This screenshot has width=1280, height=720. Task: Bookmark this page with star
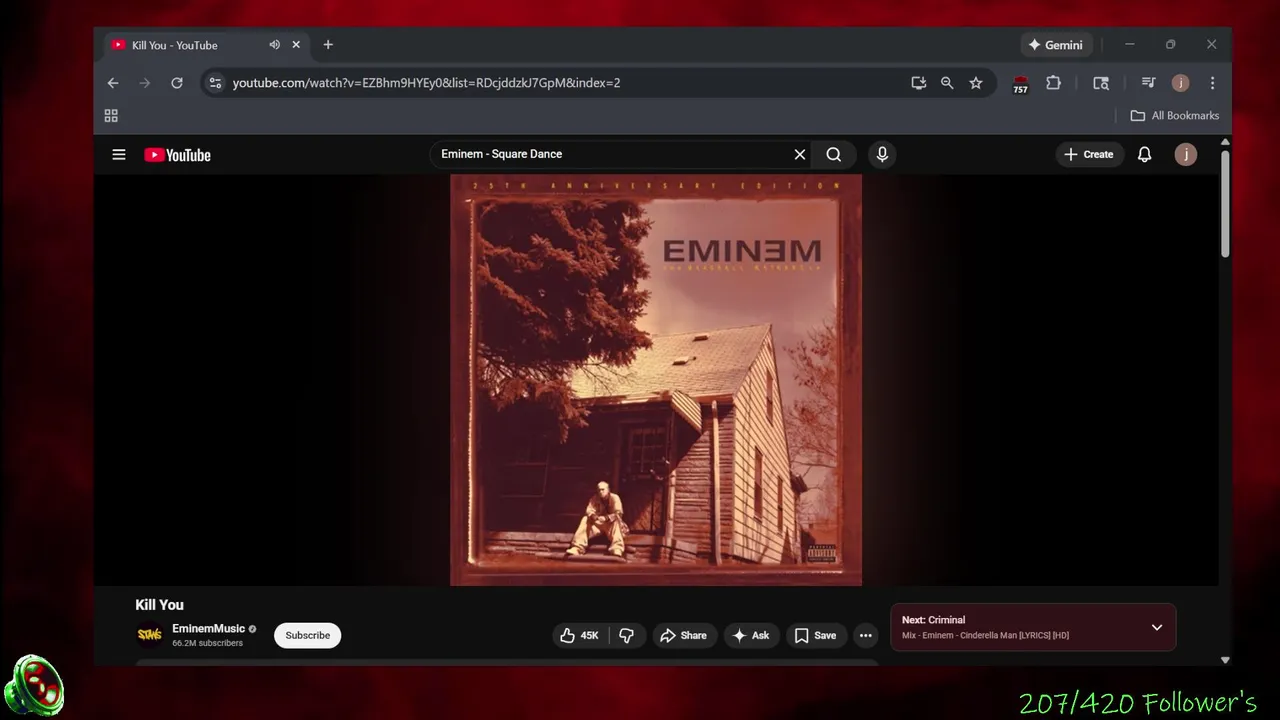(976, 83)
